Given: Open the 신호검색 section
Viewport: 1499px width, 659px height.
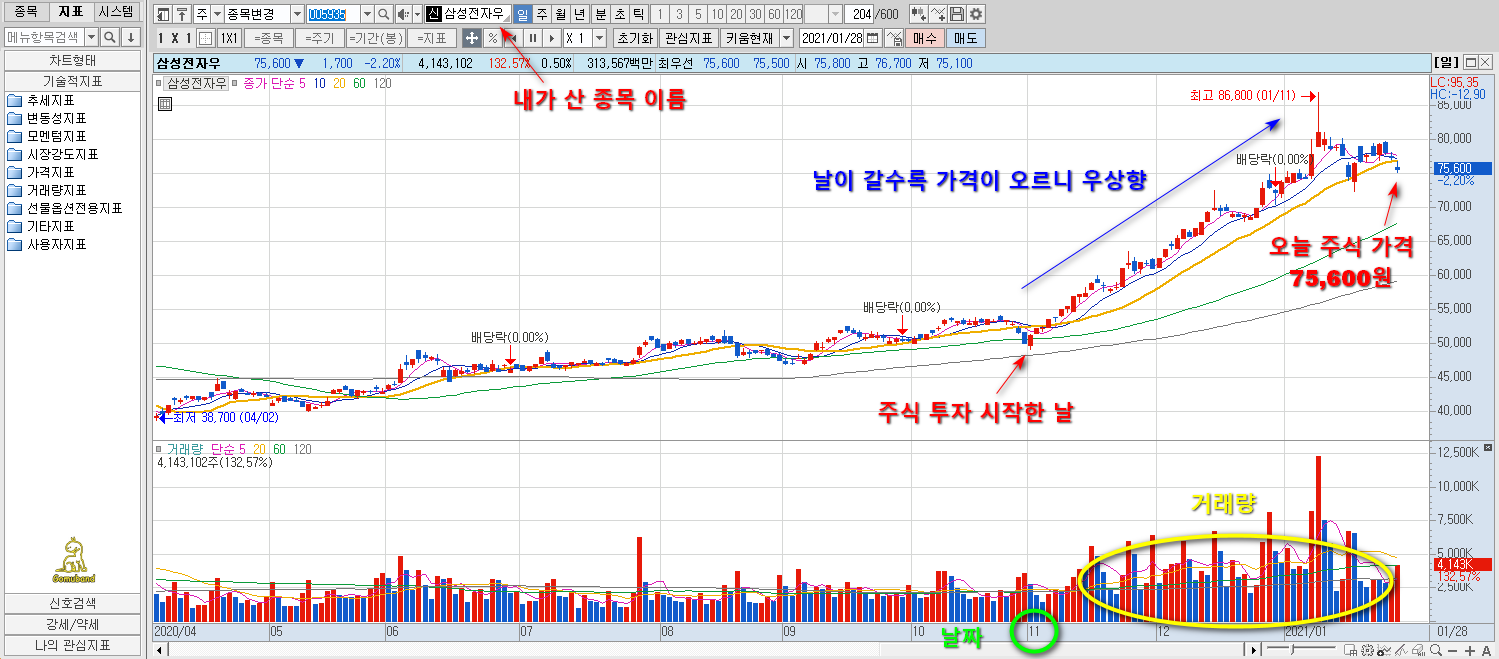Looking at the screenshot, I should coord(72,603).
